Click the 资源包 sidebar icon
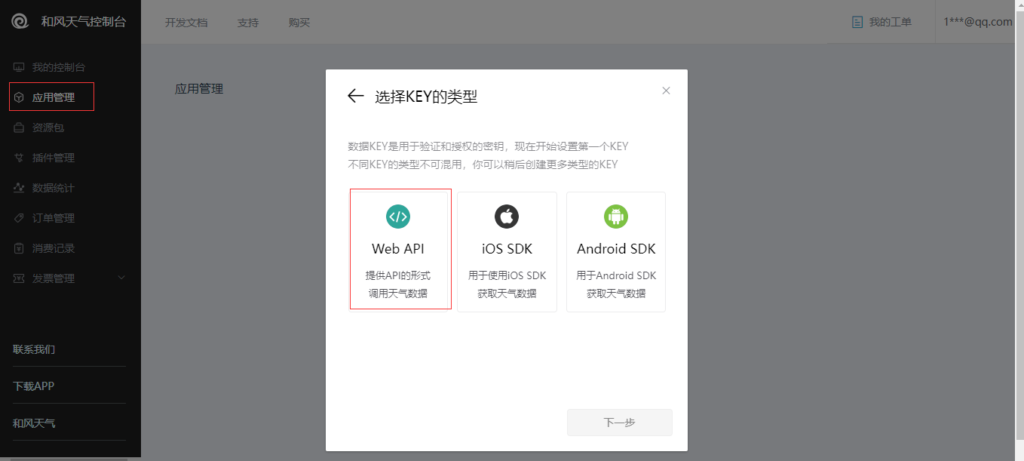Screen dimensions: 1024x461 19,128
